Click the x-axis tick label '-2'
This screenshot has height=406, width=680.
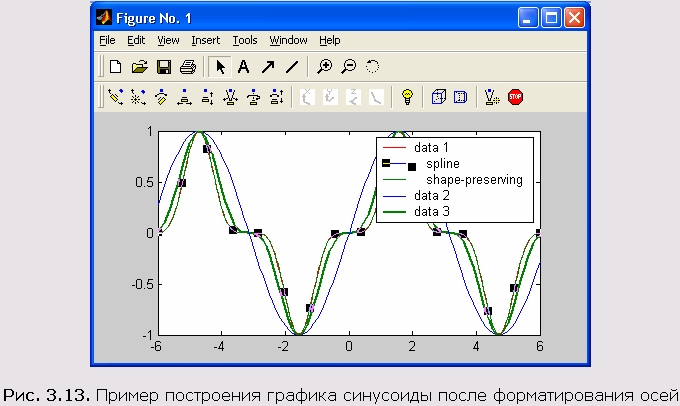[x=283, y=346]
